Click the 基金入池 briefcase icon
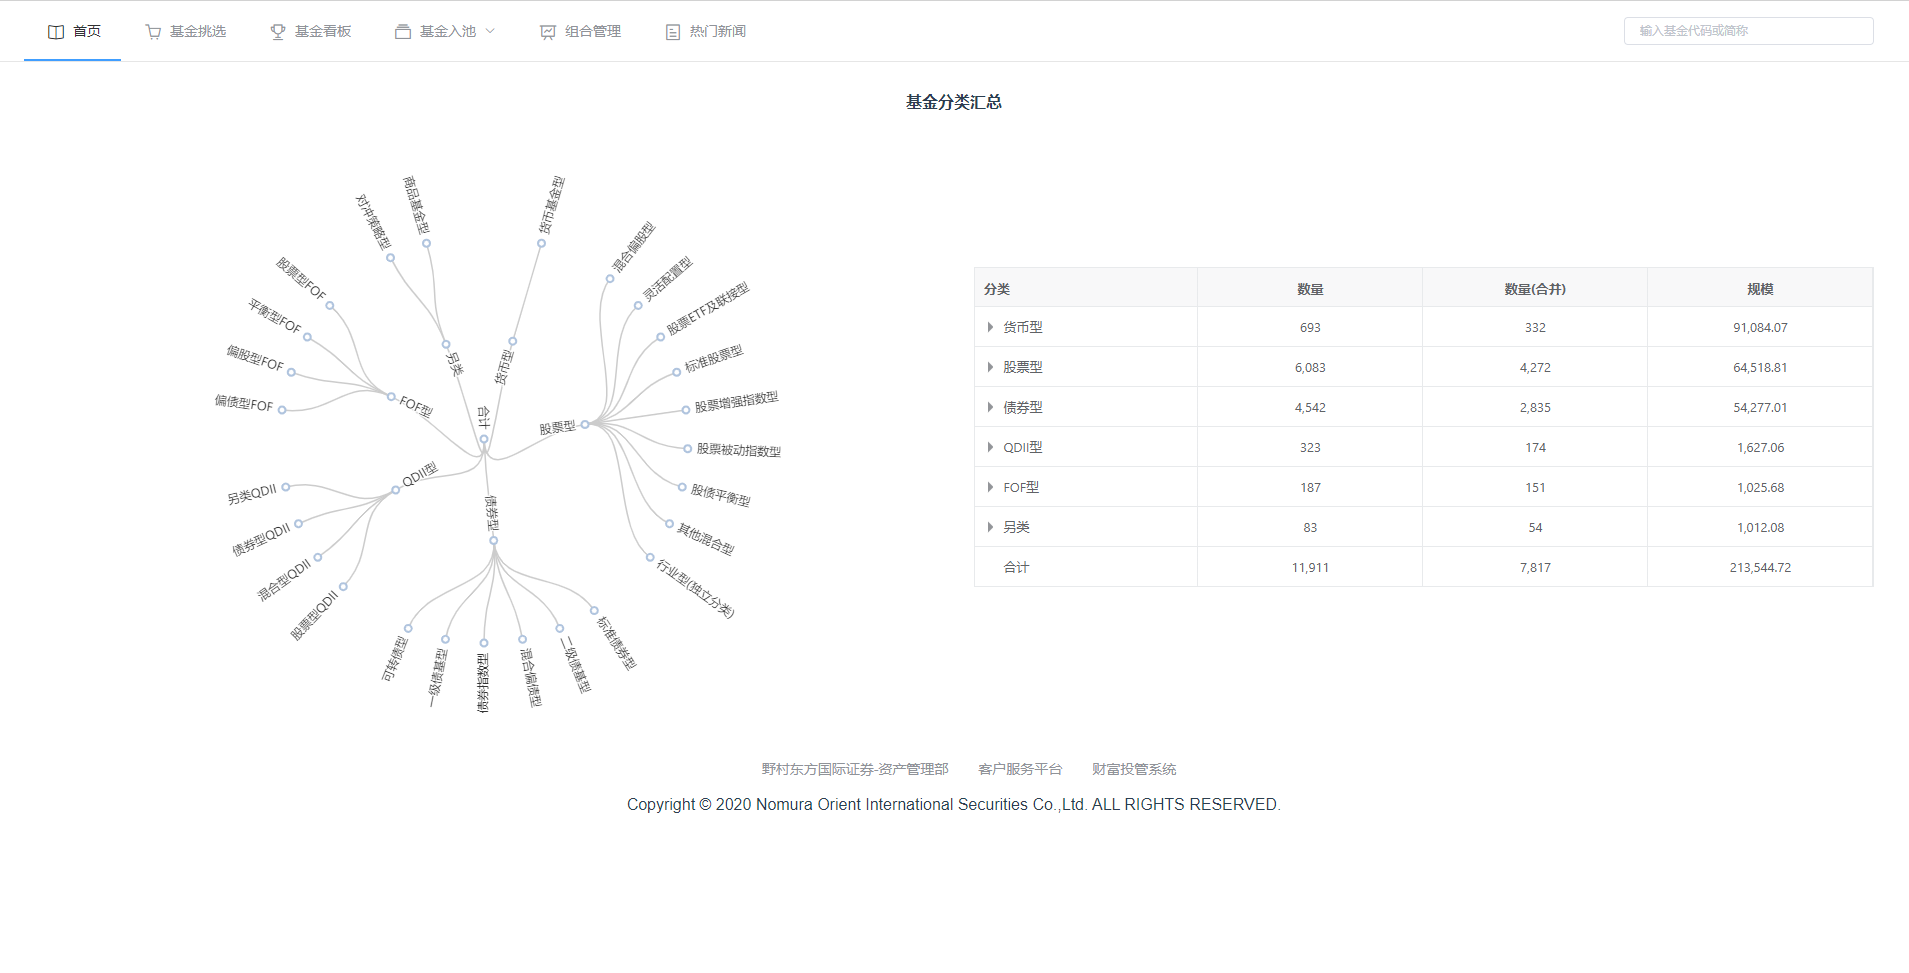This screenshot has height=973, width=1909. tap(403, 32)
